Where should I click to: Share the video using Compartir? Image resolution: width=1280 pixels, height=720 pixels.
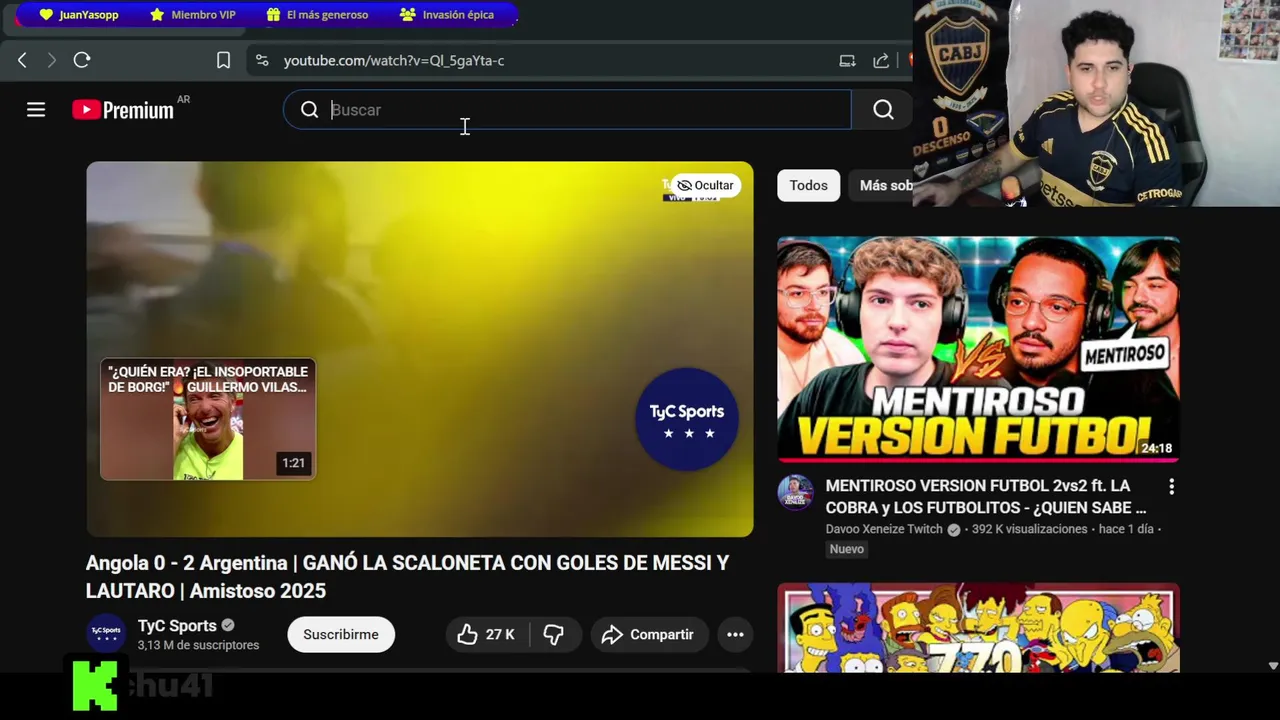click(x=648, y=634)
